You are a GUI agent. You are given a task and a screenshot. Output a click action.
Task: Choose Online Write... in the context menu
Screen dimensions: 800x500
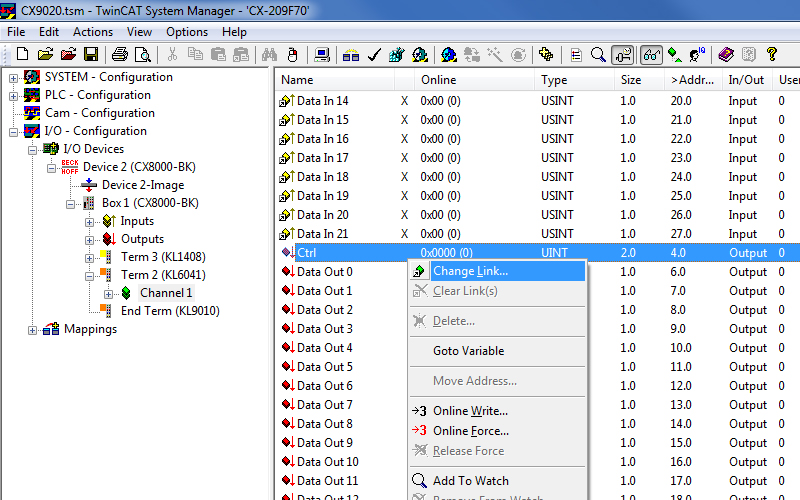497,411
